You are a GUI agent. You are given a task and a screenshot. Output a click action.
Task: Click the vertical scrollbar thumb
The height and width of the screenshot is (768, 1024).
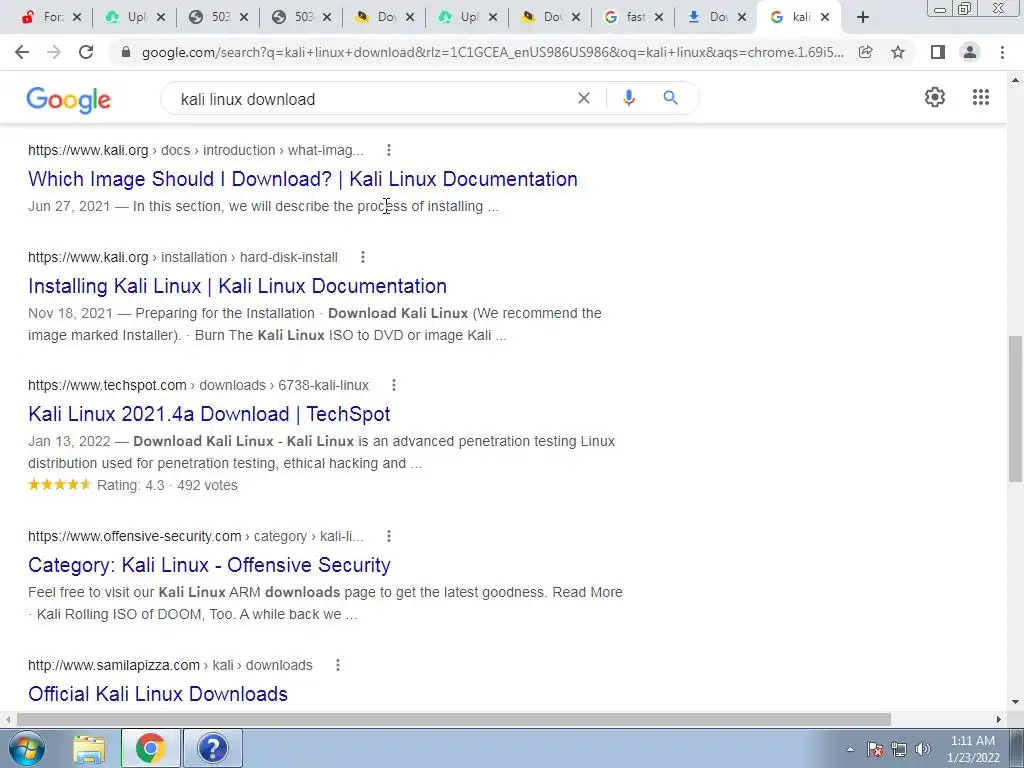click(x=1014, y=409)
